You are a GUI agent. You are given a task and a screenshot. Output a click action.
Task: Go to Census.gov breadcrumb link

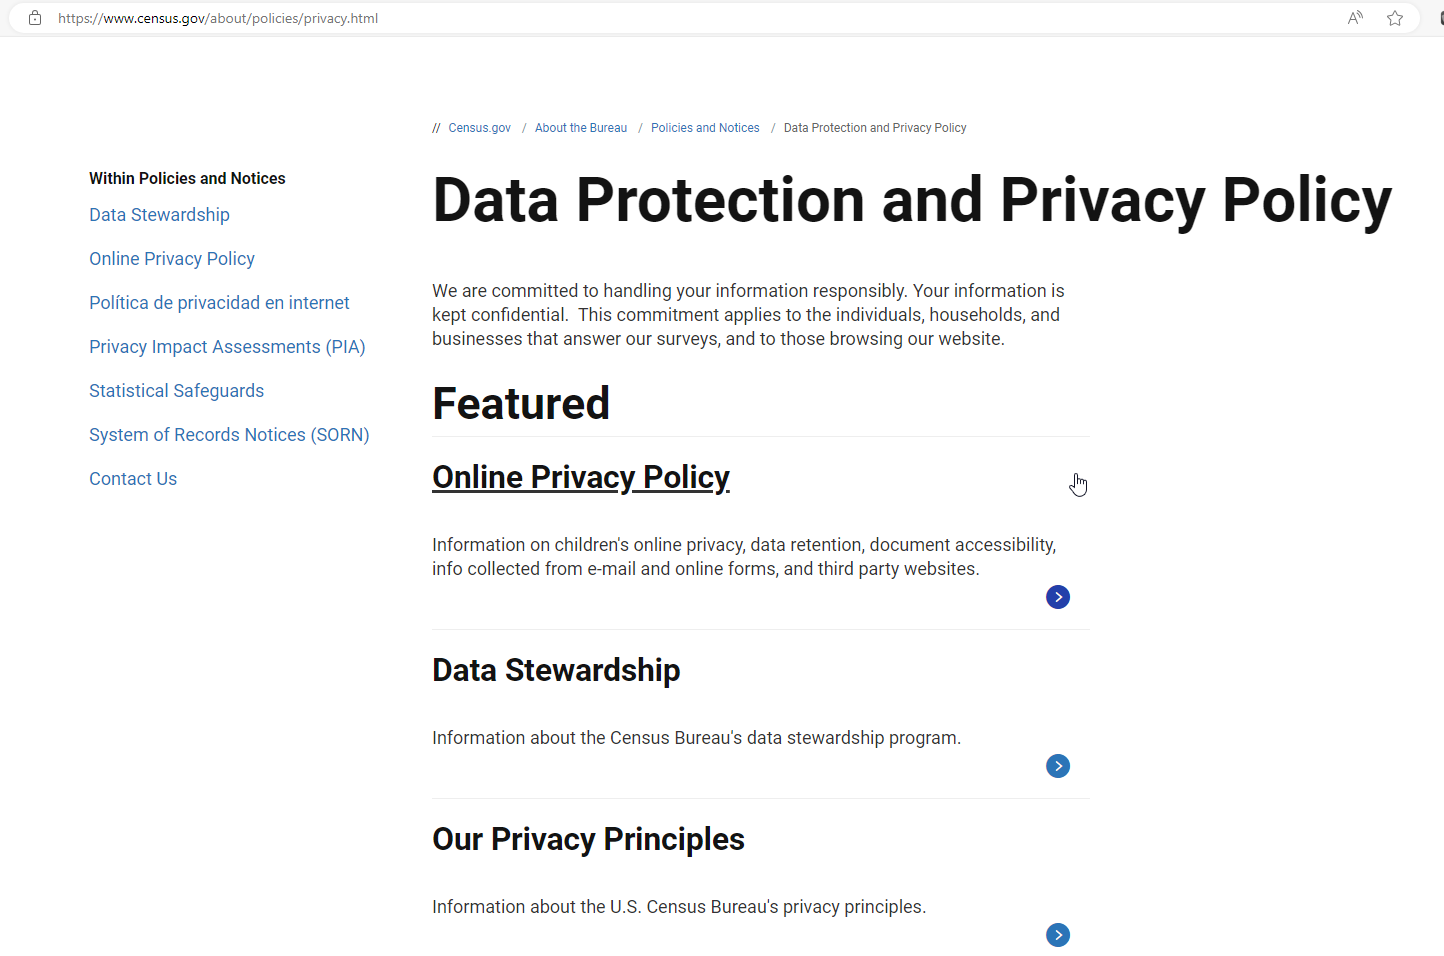[479, 128]
